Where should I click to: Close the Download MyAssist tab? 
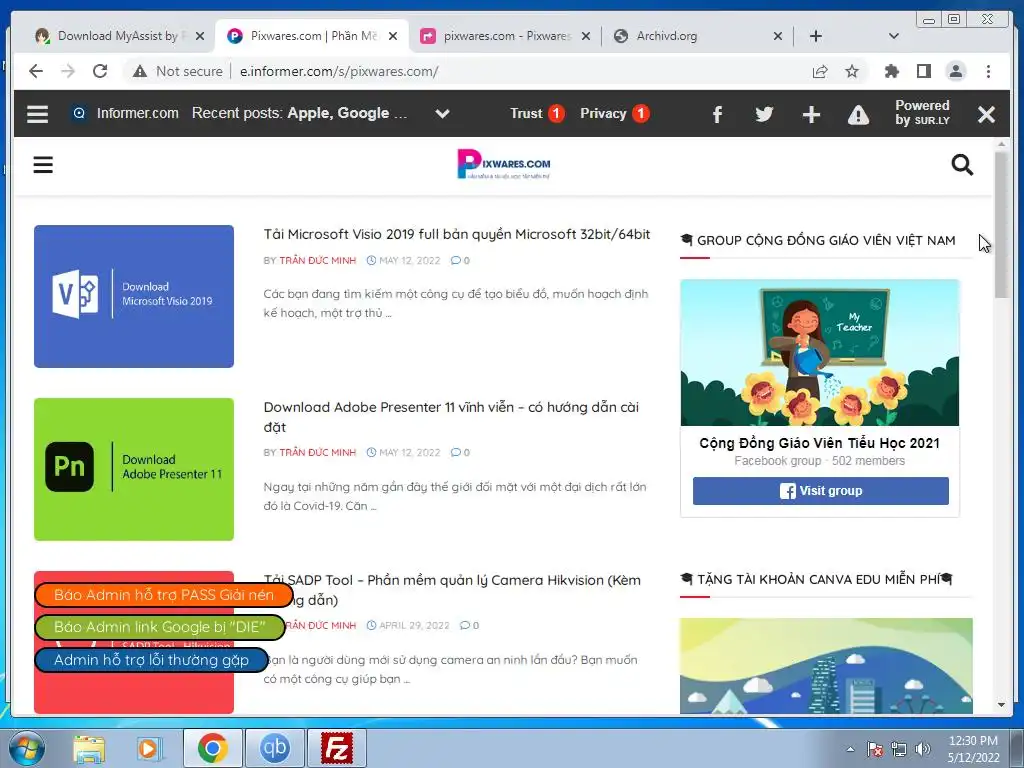[200, 36]
